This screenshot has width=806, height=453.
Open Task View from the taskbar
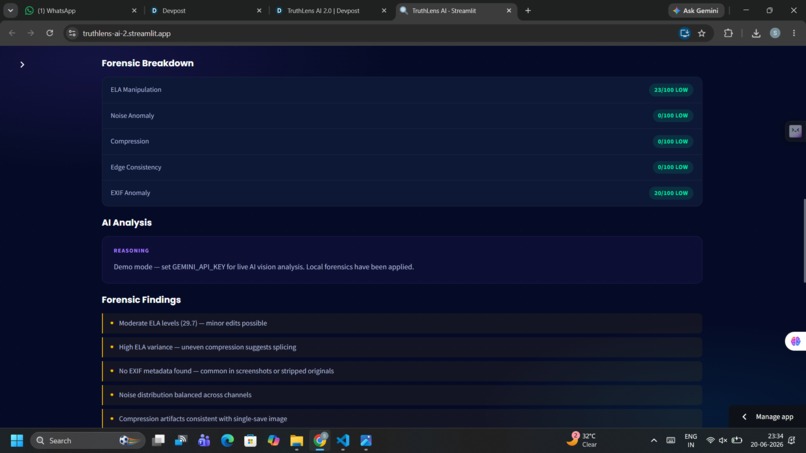click(158, 441)
